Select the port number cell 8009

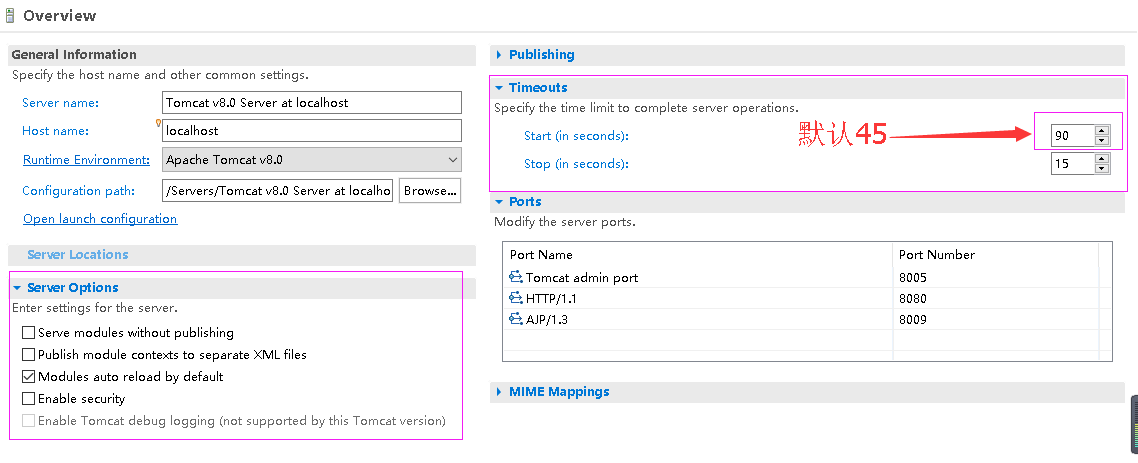click(912, 319)
